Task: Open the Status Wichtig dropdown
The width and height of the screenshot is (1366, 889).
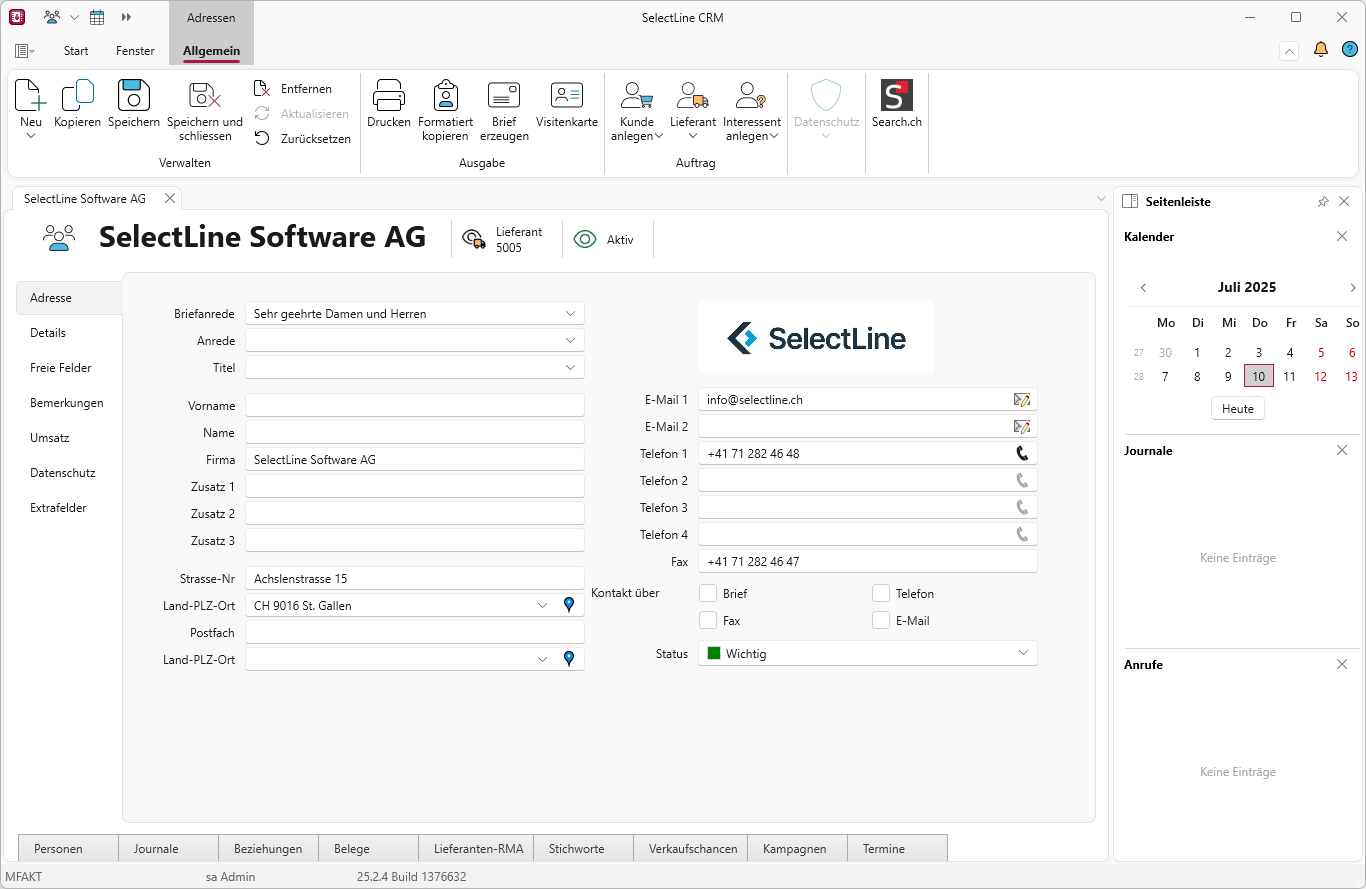Action: (x=1023, y=653)
